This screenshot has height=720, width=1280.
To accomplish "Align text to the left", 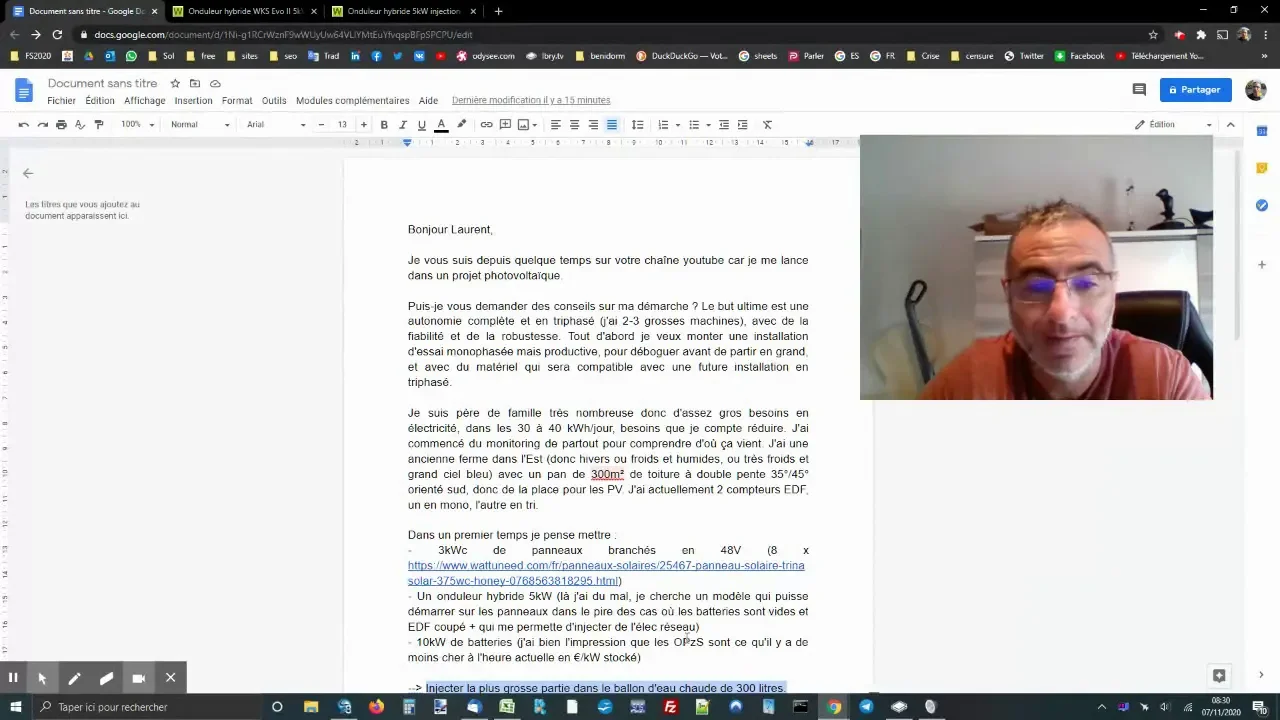I will (555, 125).
